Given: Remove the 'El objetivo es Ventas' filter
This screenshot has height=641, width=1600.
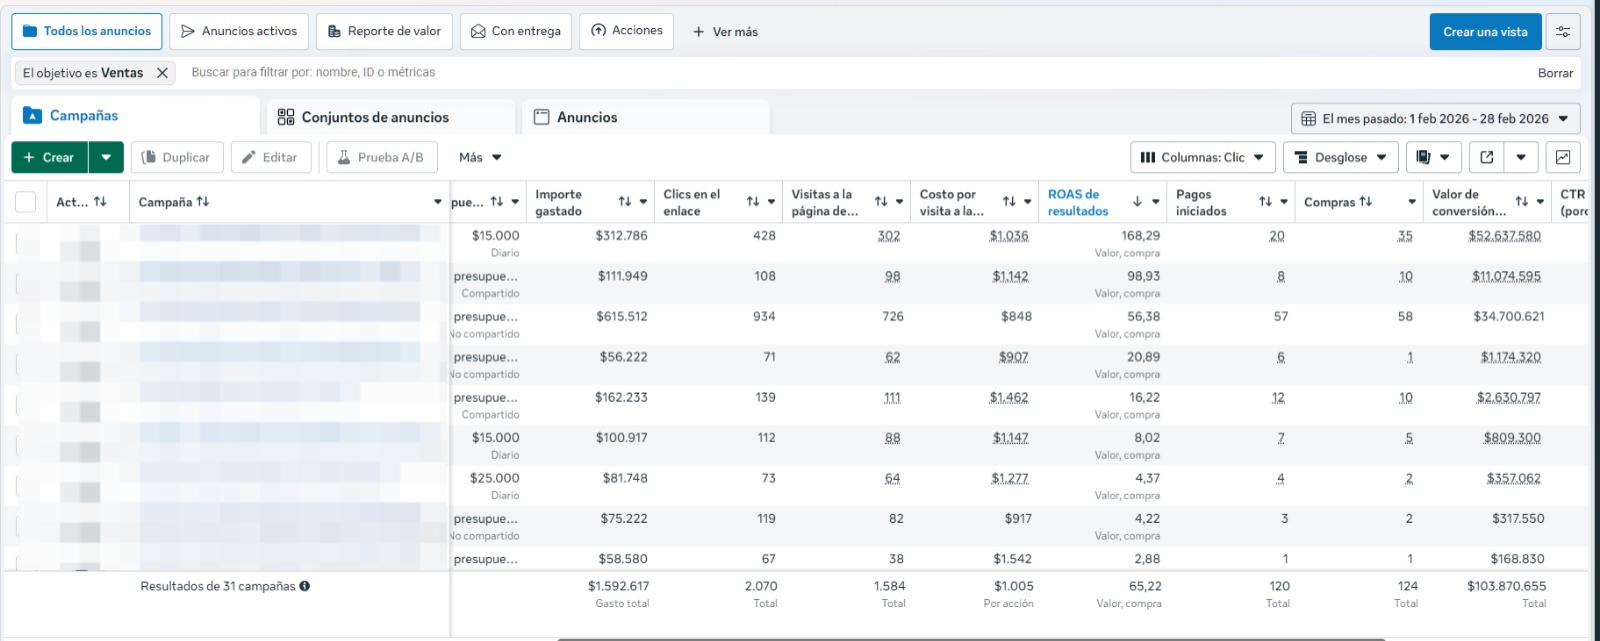Looking at the screenshot, I should [162, 73].
